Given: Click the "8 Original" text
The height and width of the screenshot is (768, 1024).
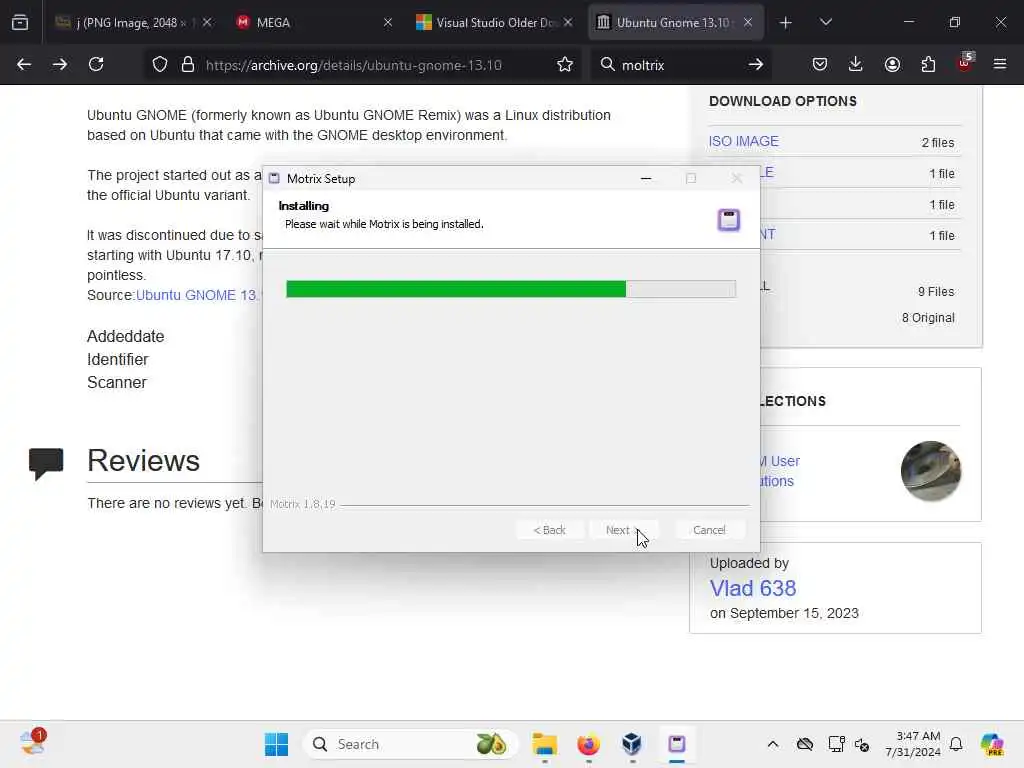Looking at the screenshot, I should 928,317.
